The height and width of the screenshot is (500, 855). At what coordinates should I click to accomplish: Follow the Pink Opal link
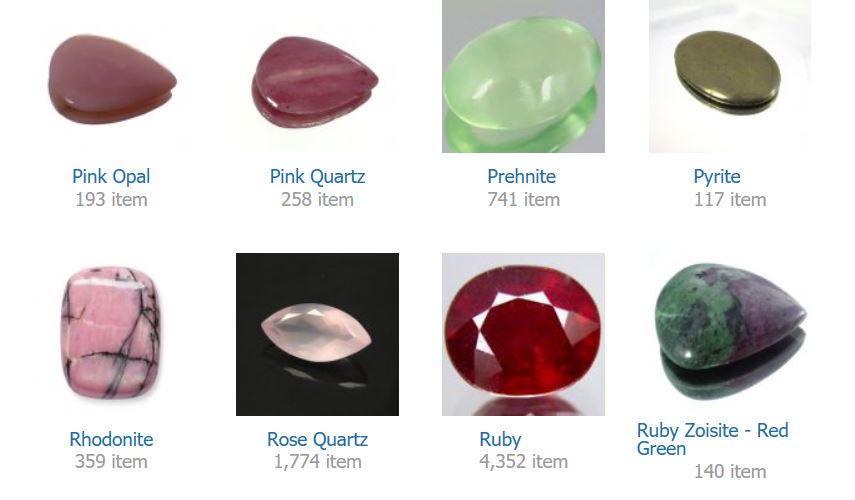coord(111,177)
